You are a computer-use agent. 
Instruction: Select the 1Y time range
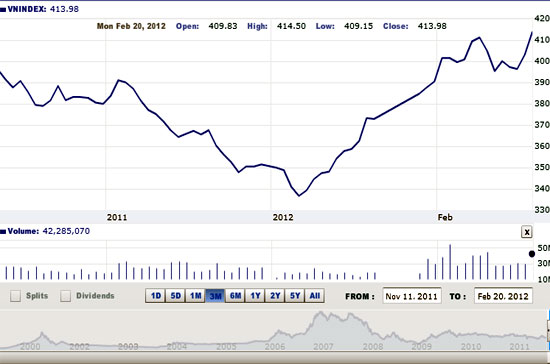[255, 296]
